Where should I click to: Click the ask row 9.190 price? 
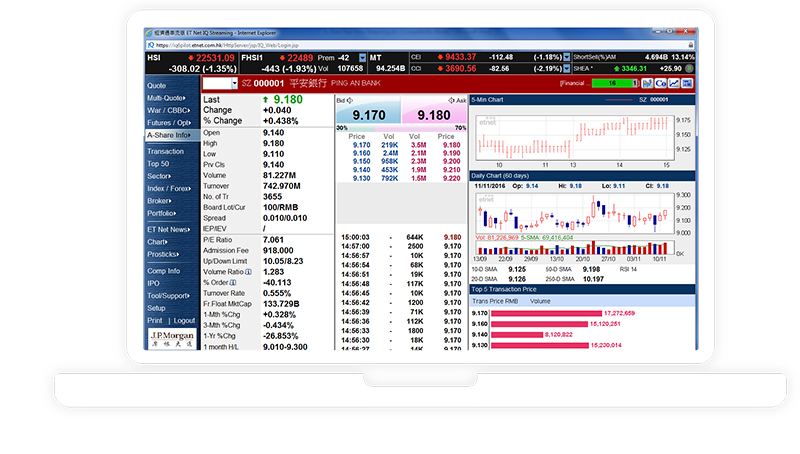point(452,153)
